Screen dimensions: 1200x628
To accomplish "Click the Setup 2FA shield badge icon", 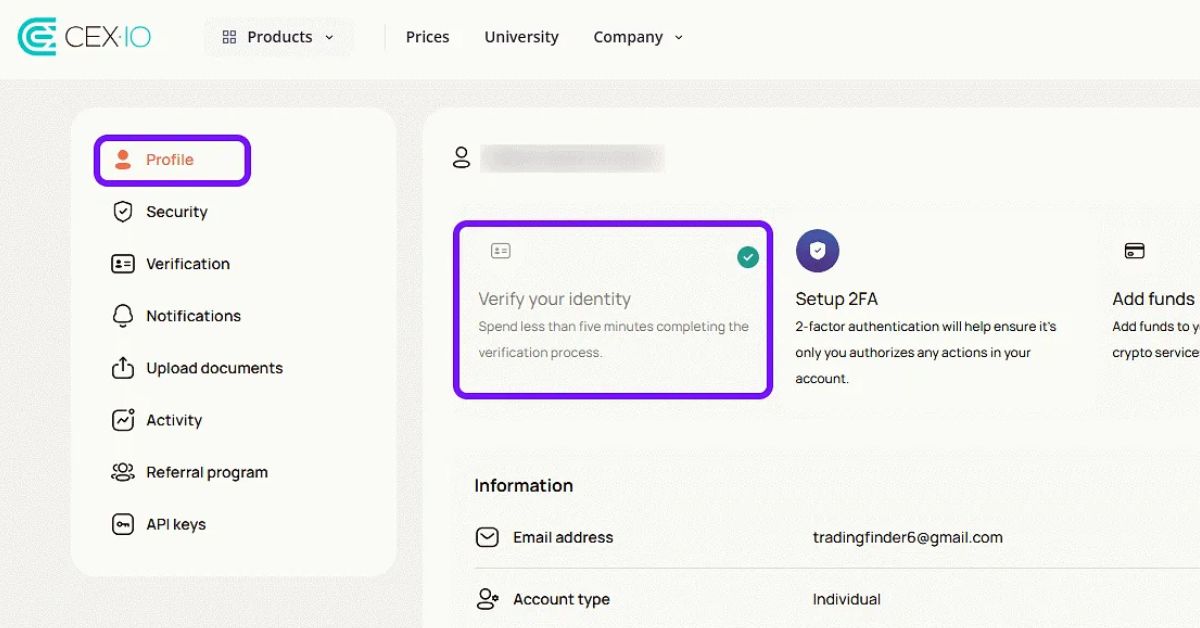I will pos(817,251).
